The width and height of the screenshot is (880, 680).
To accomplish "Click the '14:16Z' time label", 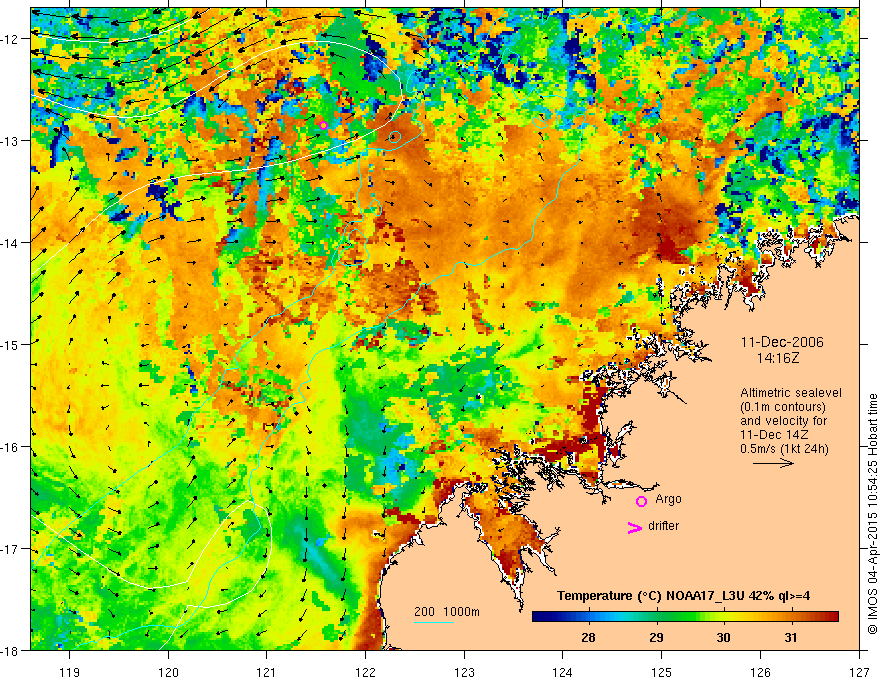I will click(777, 357).
